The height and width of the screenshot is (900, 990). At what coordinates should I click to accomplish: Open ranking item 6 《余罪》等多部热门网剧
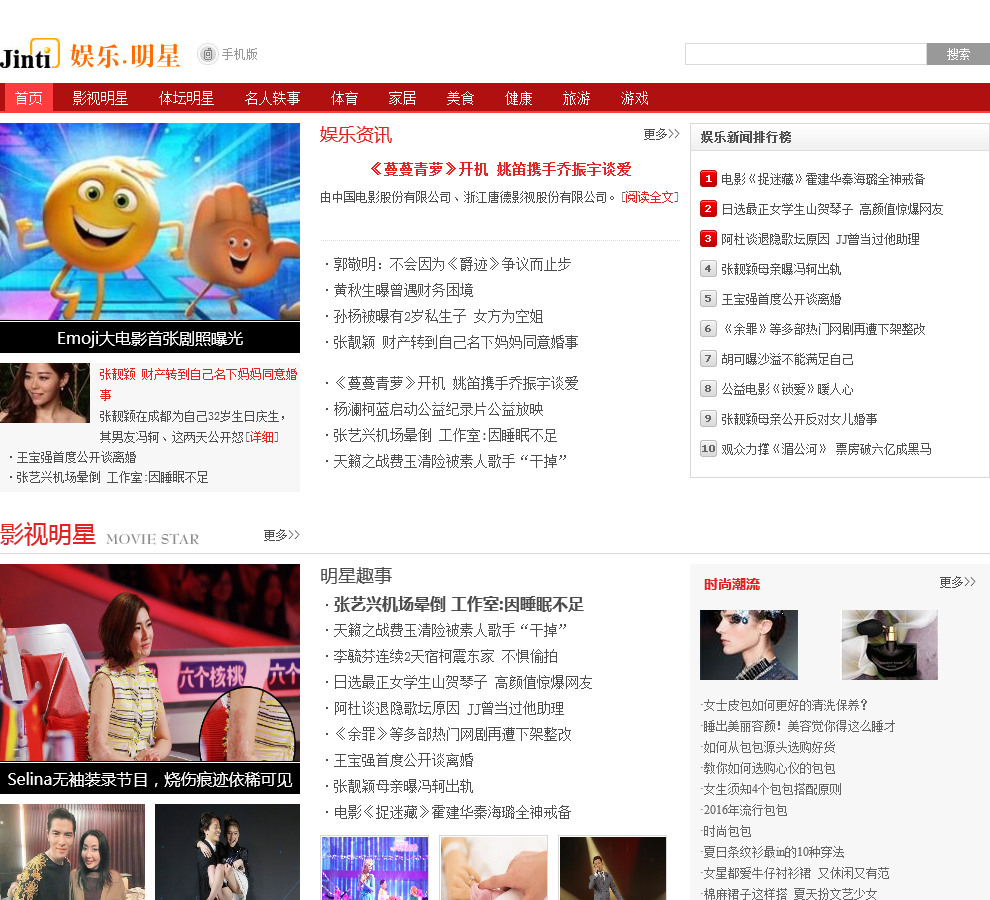tap(823, 329)
